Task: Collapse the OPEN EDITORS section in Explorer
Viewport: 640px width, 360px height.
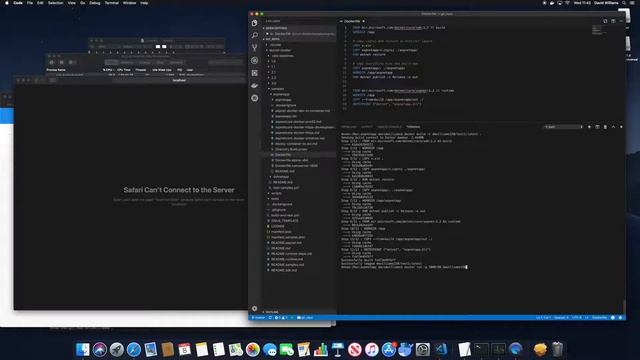Action: pos(299,28)
